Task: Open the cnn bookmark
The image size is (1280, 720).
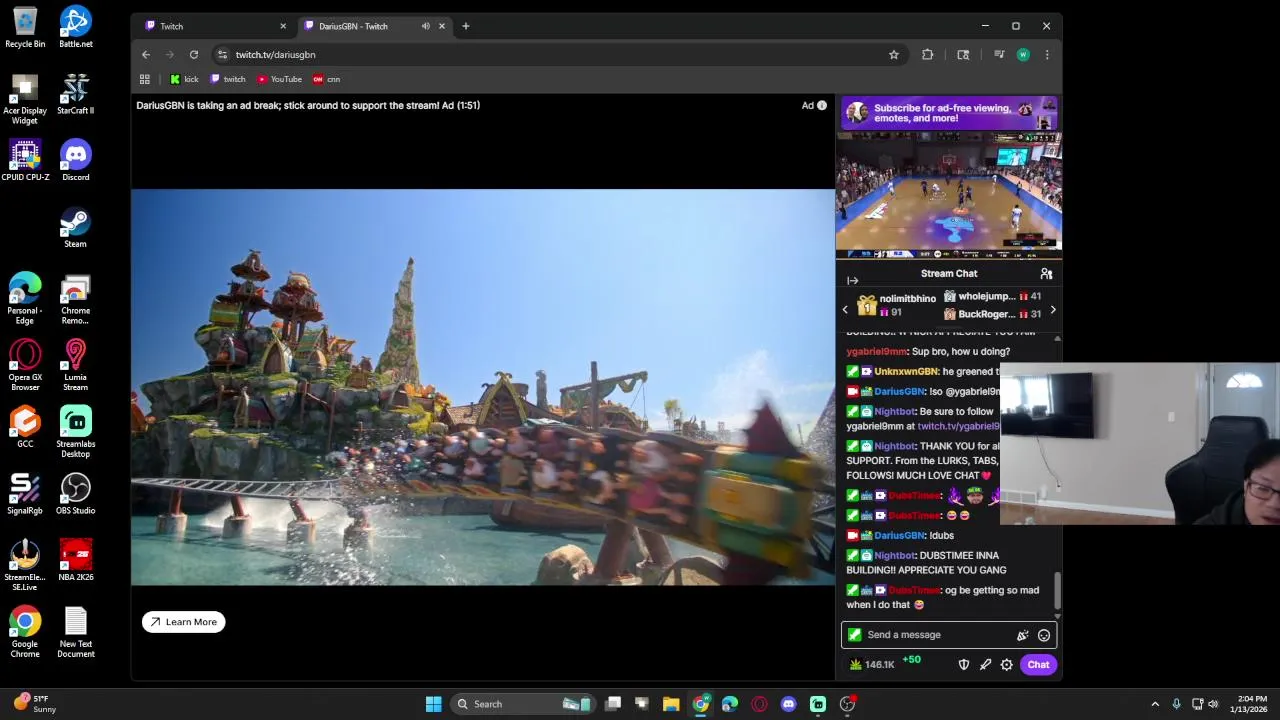Action: [327, 79]
